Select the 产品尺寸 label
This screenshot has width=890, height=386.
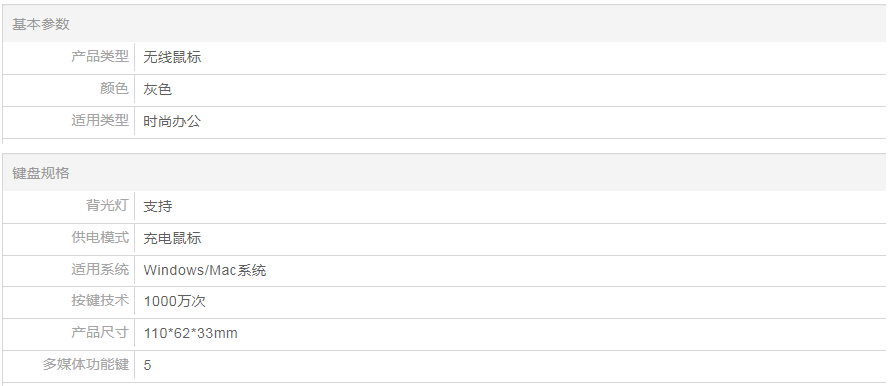tap(100, 332)
